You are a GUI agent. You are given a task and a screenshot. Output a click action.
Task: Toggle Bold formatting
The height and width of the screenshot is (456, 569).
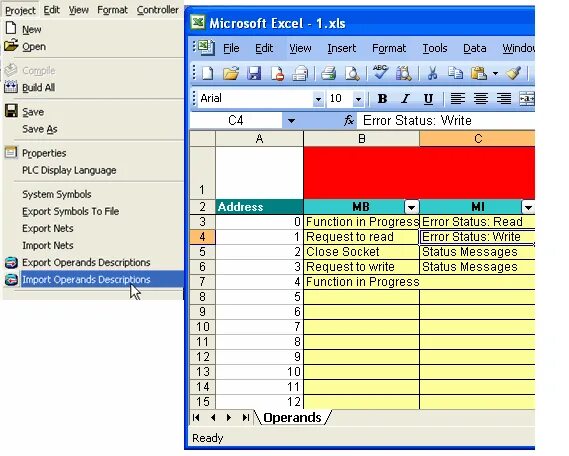pos(382,99)
